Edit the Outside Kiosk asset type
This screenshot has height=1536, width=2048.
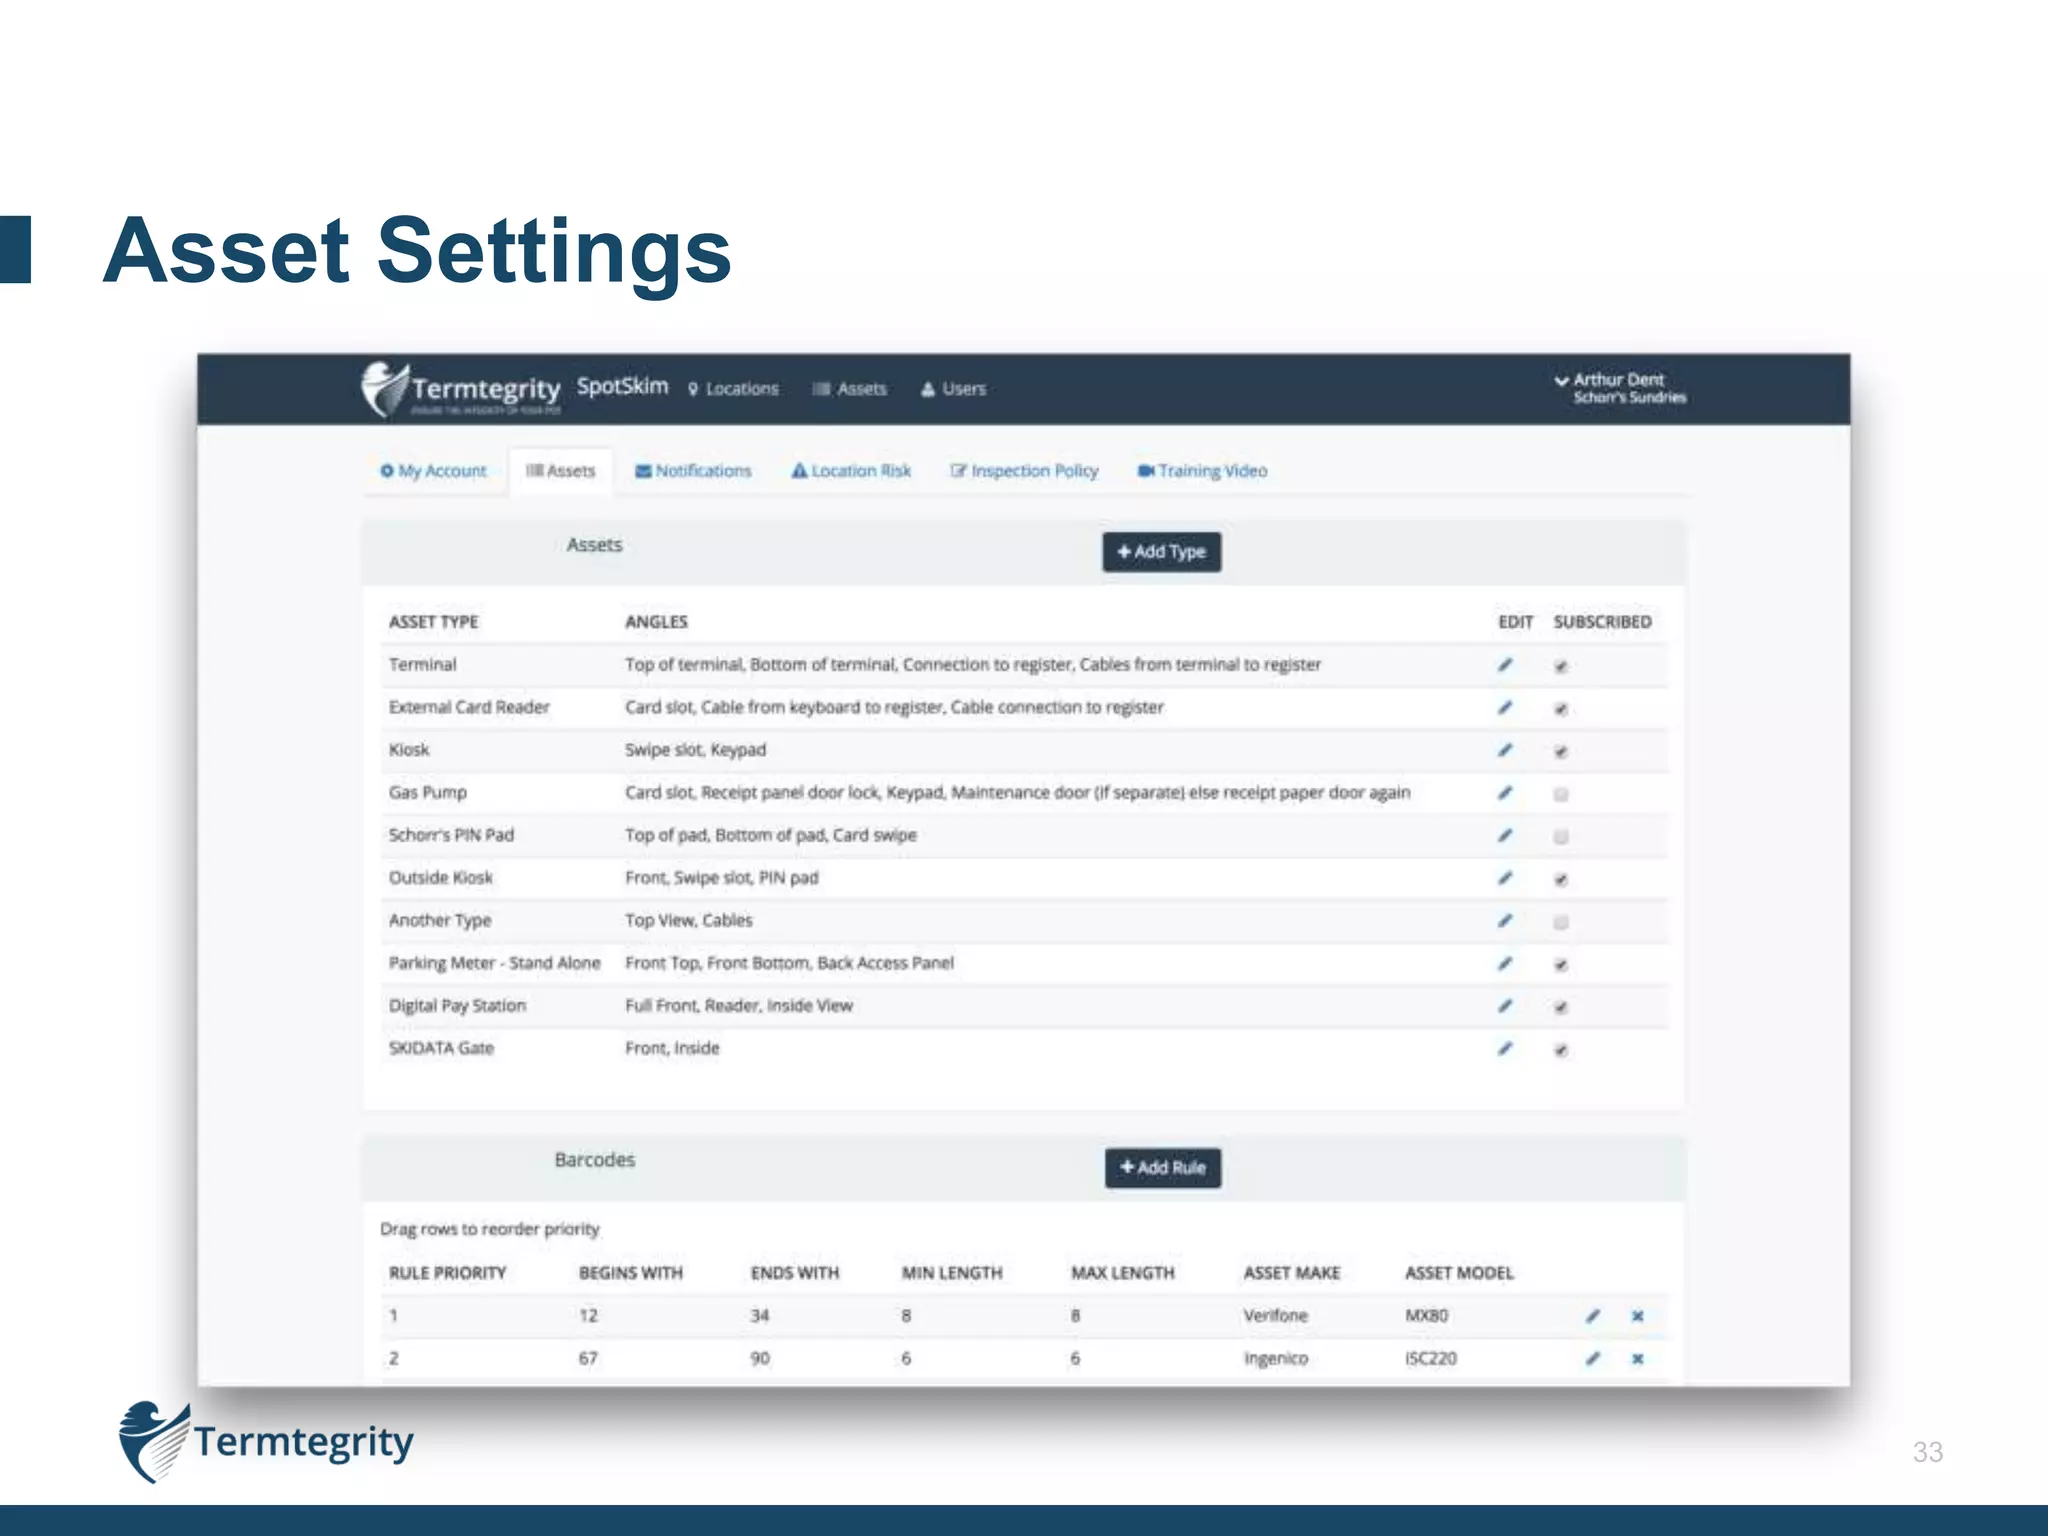1505,878
